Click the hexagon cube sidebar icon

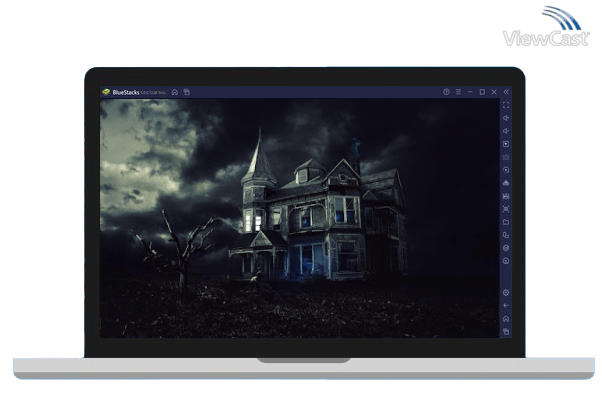click(x=506, y=248)
